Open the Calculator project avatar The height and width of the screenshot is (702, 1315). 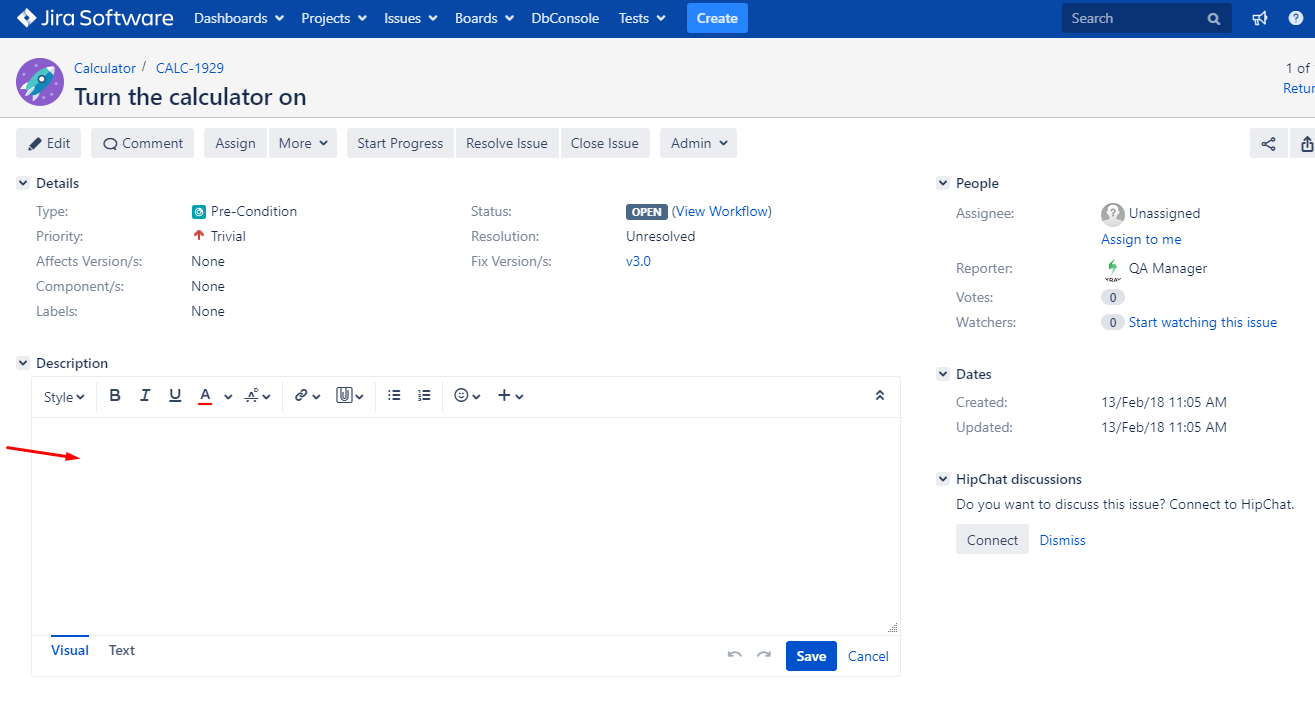pos(40,82)
